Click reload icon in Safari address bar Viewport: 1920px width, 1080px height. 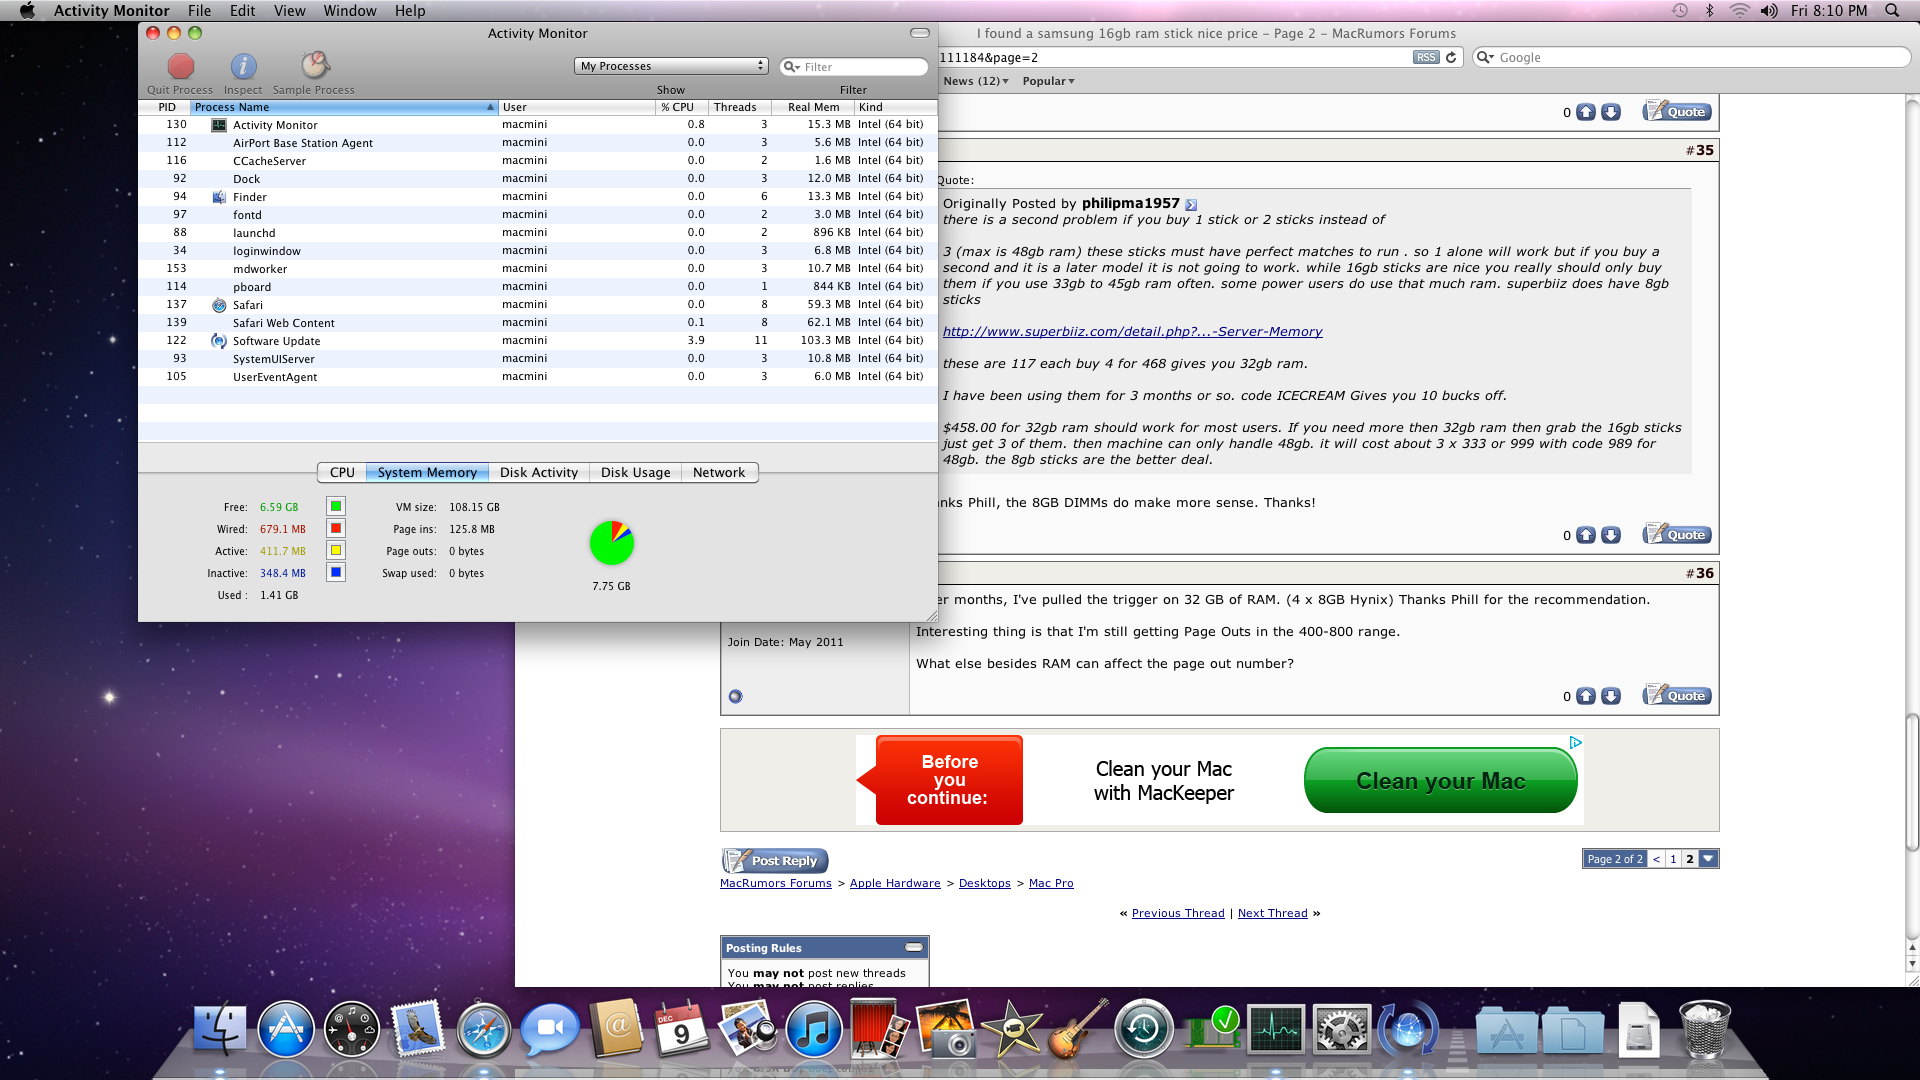click(x=1451, y=58)
